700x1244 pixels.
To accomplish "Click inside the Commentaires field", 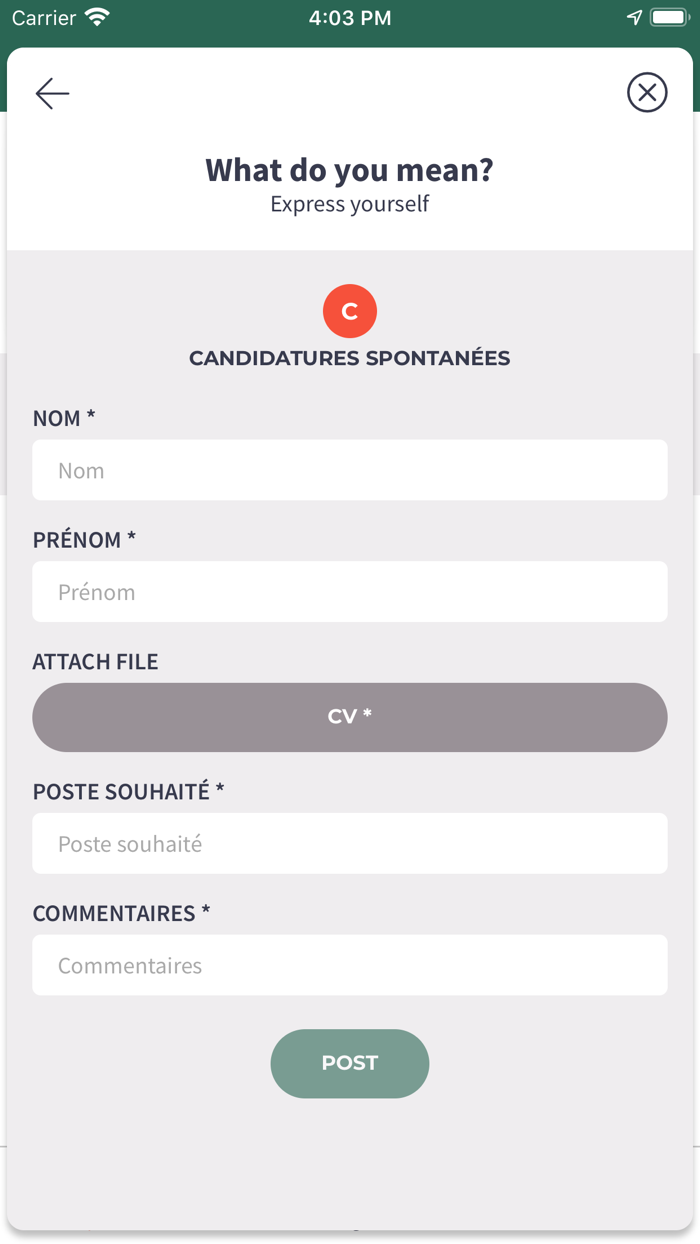I will (350, 965).
